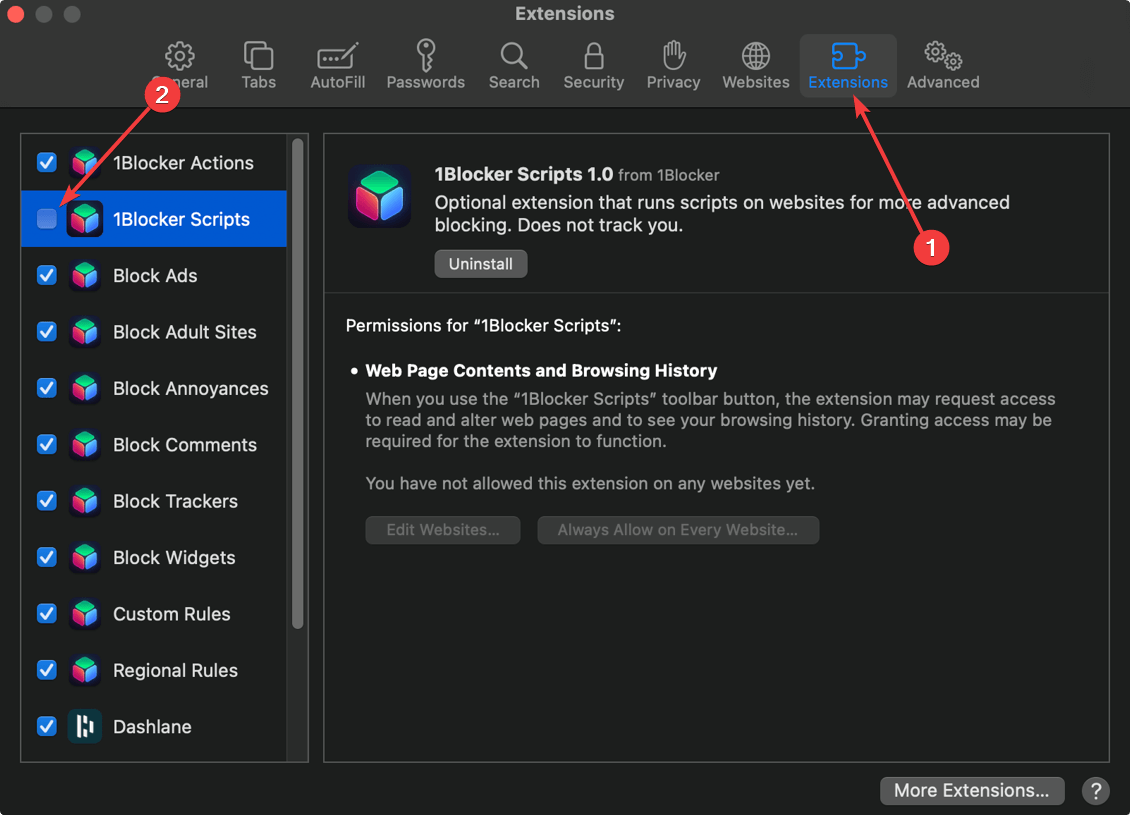Screen dimensions: 1130x815
Task: Open More Extensions
Action: [971, 790]
